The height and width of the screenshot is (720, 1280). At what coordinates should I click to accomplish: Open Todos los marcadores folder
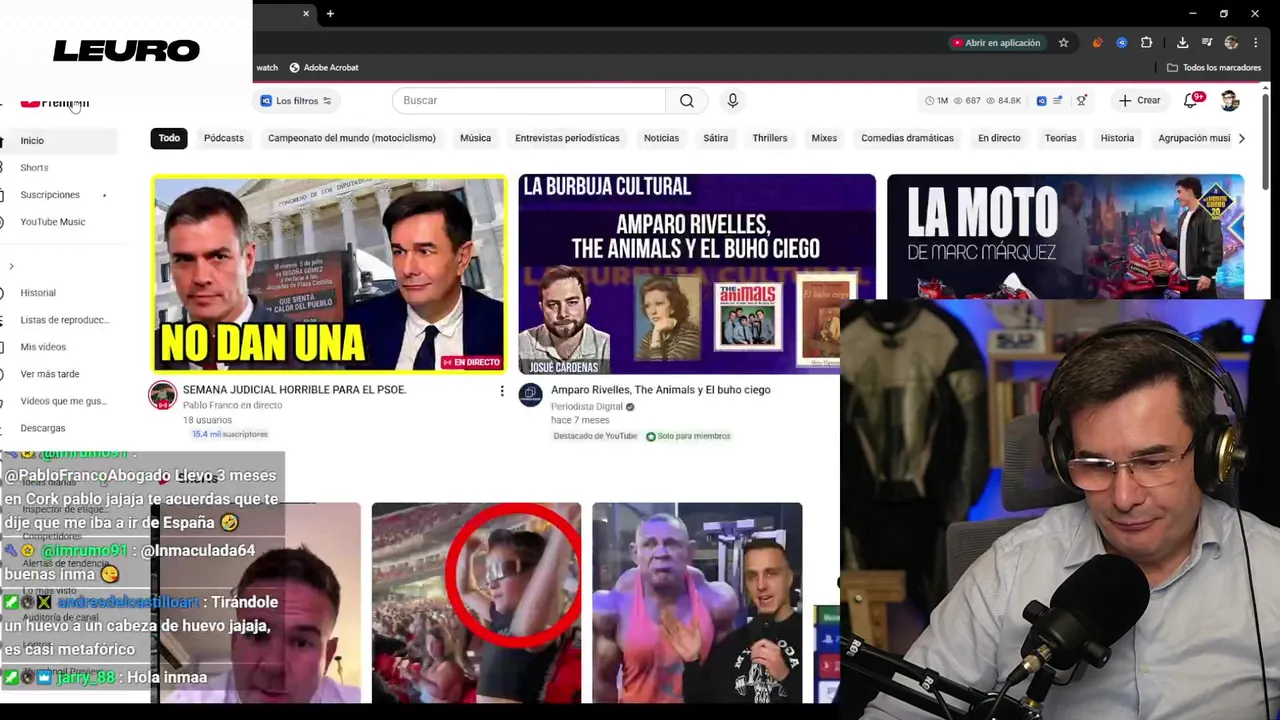1214,68
